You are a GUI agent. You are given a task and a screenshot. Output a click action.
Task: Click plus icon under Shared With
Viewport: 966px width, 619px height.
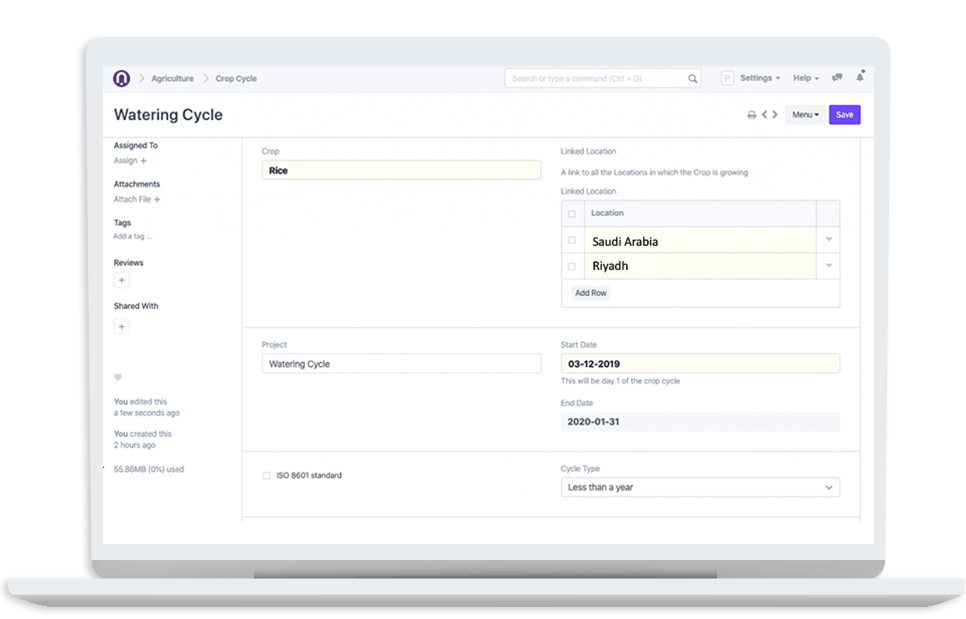pos(122,326)
